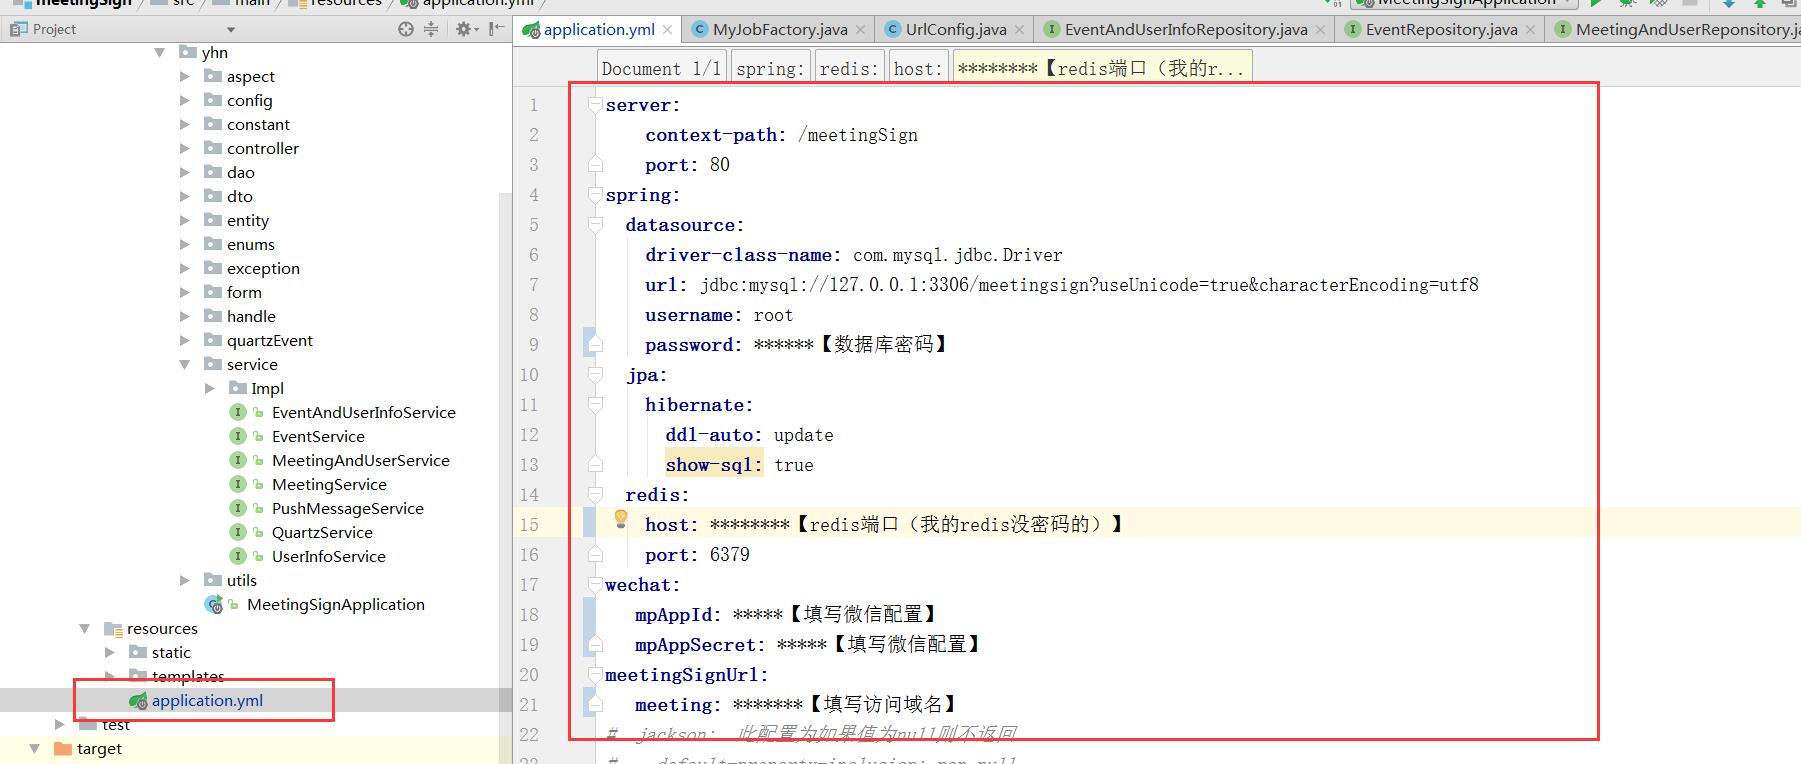Select UserInfoService in the project tree

[328, 556]
